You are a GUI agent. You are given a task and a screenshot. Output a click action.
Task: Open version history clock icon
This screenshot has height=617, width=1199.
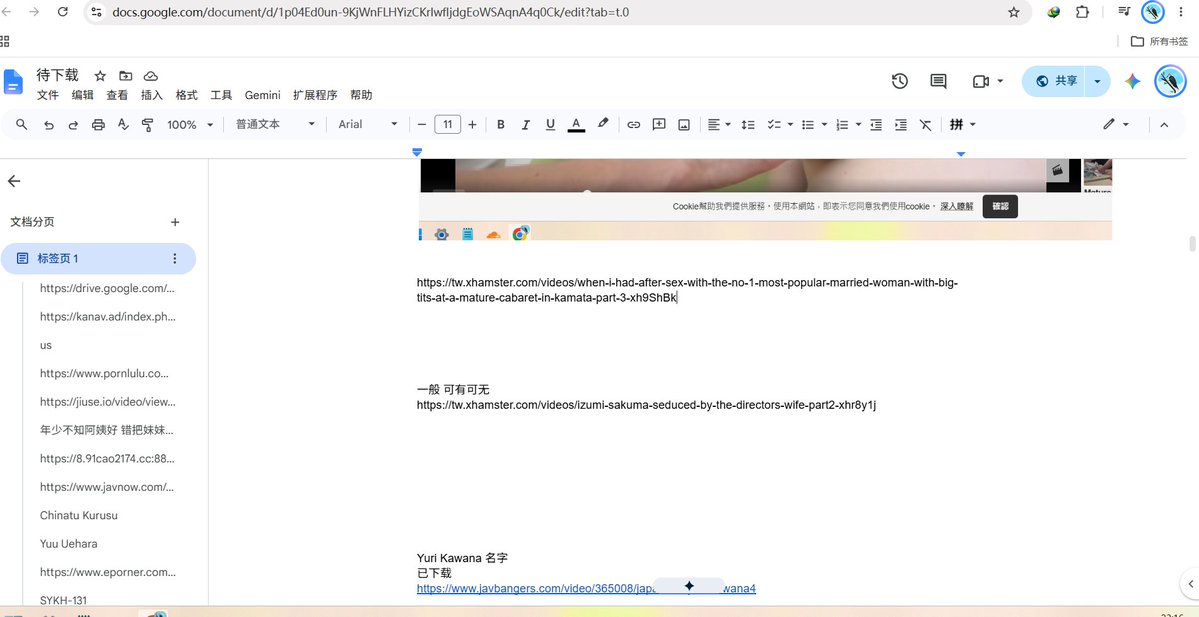pos(900,81)
